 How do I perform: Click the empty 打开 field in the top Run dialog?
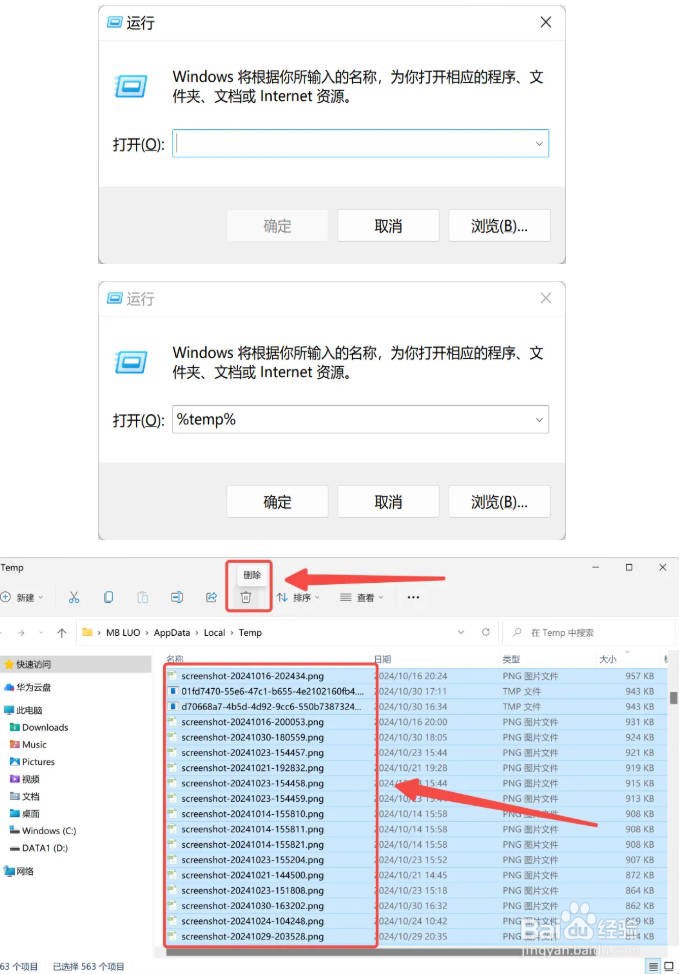point(360,143)
